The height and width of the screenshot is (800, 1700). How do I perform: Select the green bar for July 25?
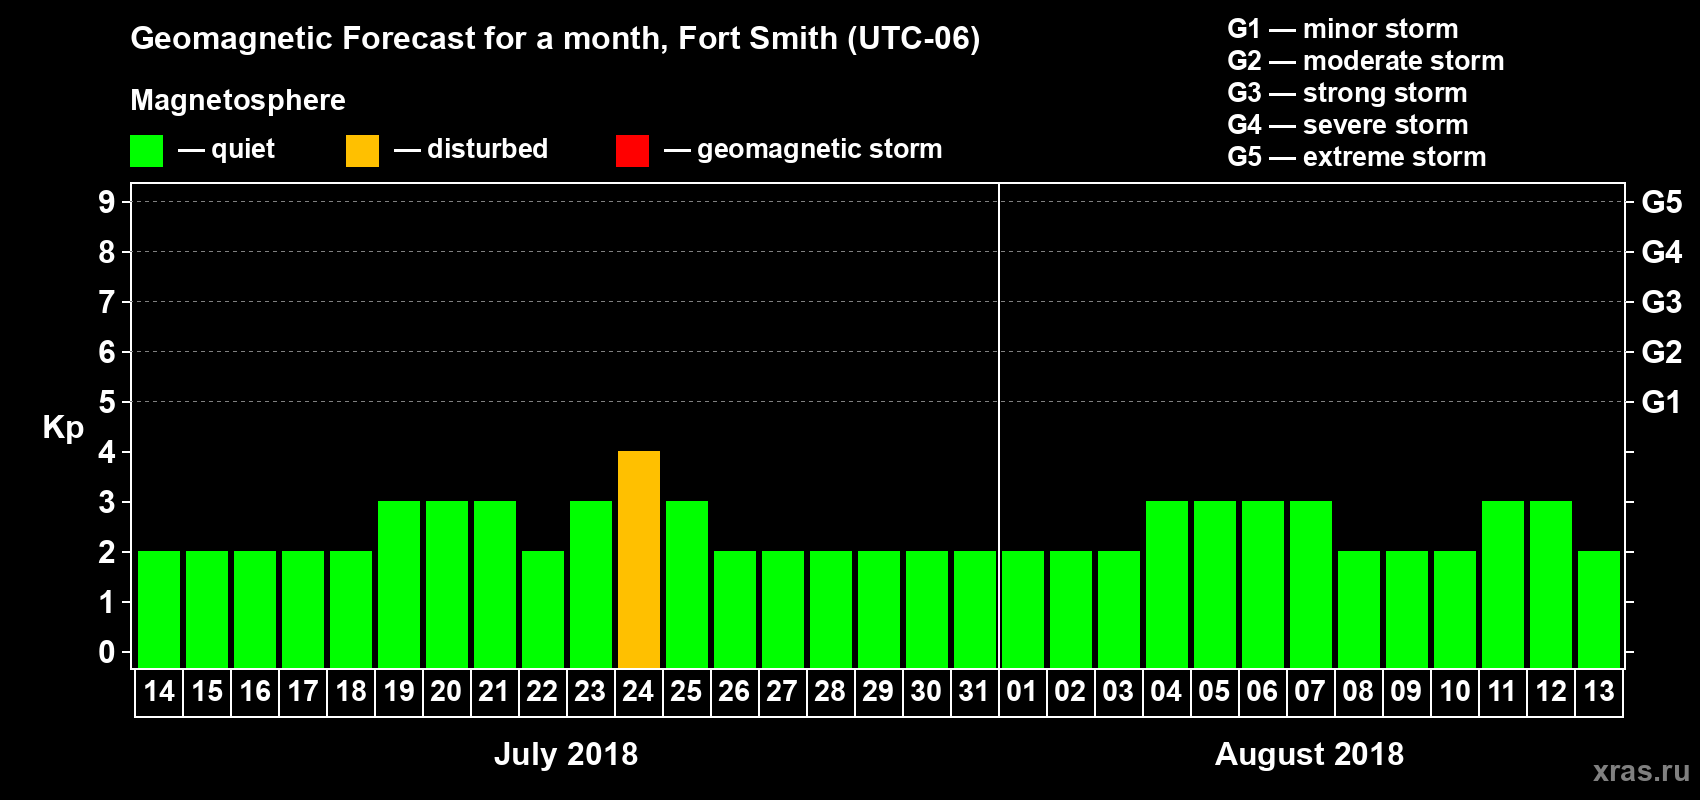687,584
